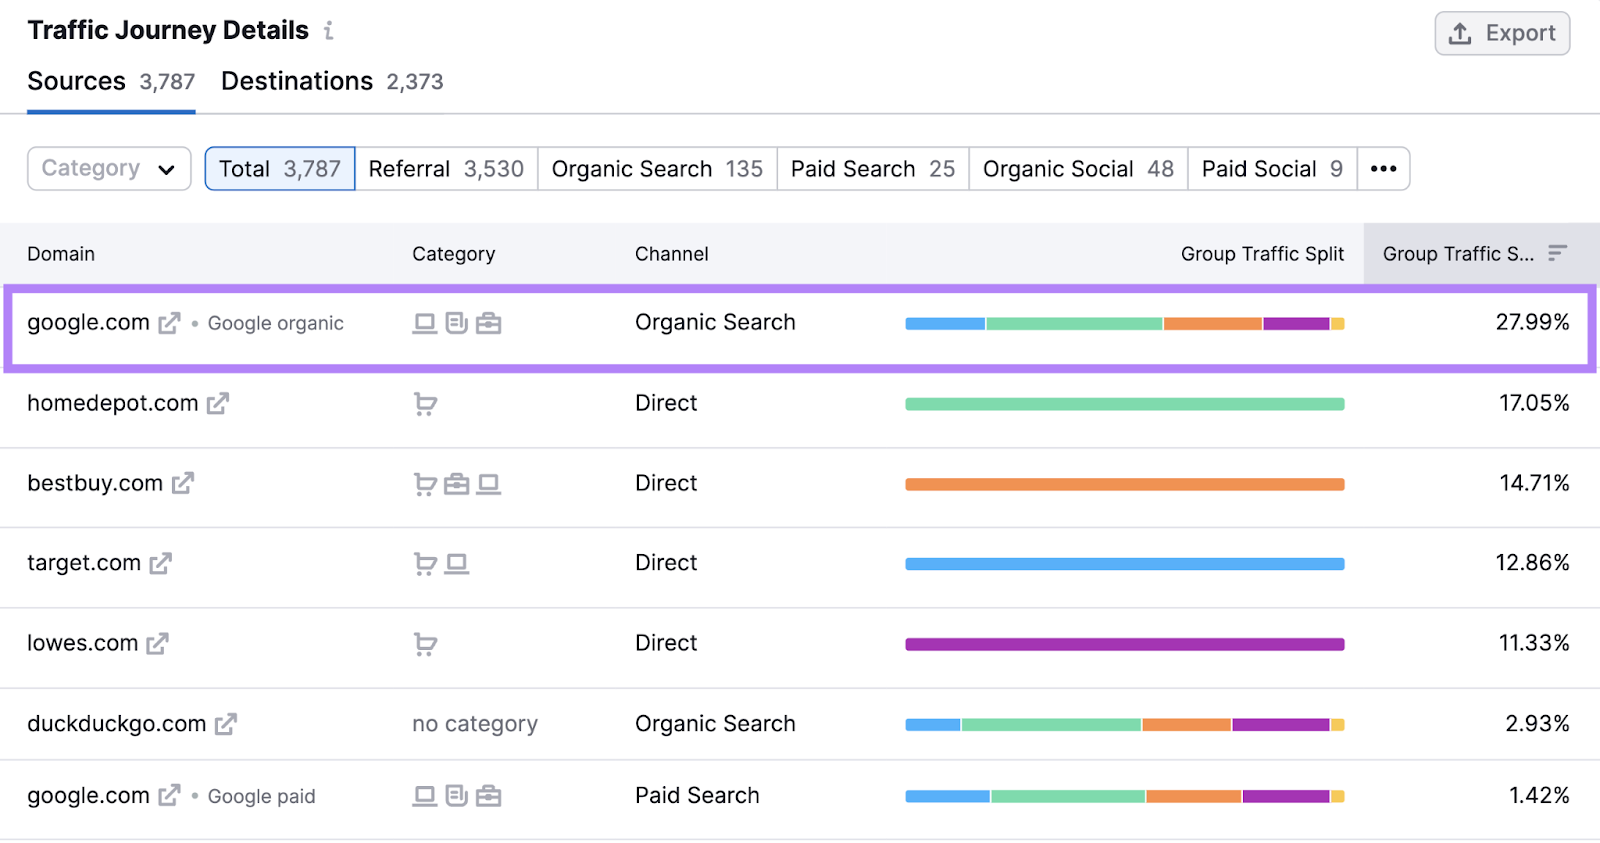Open the three-dots more channels menu

tap(1383, 169)
